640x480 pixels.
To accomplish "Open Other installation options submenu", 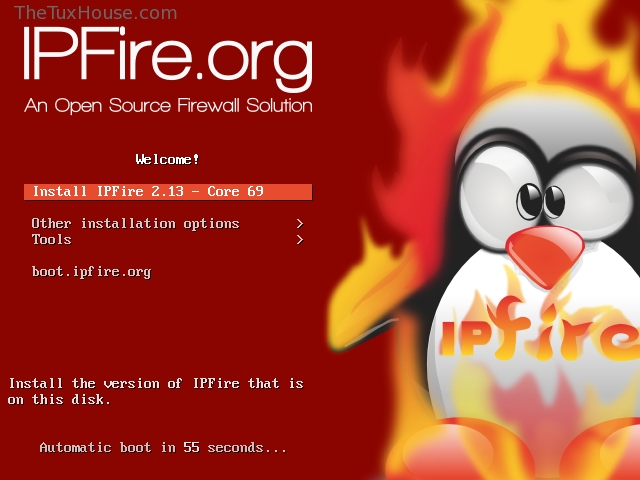I will pos(168,224).
